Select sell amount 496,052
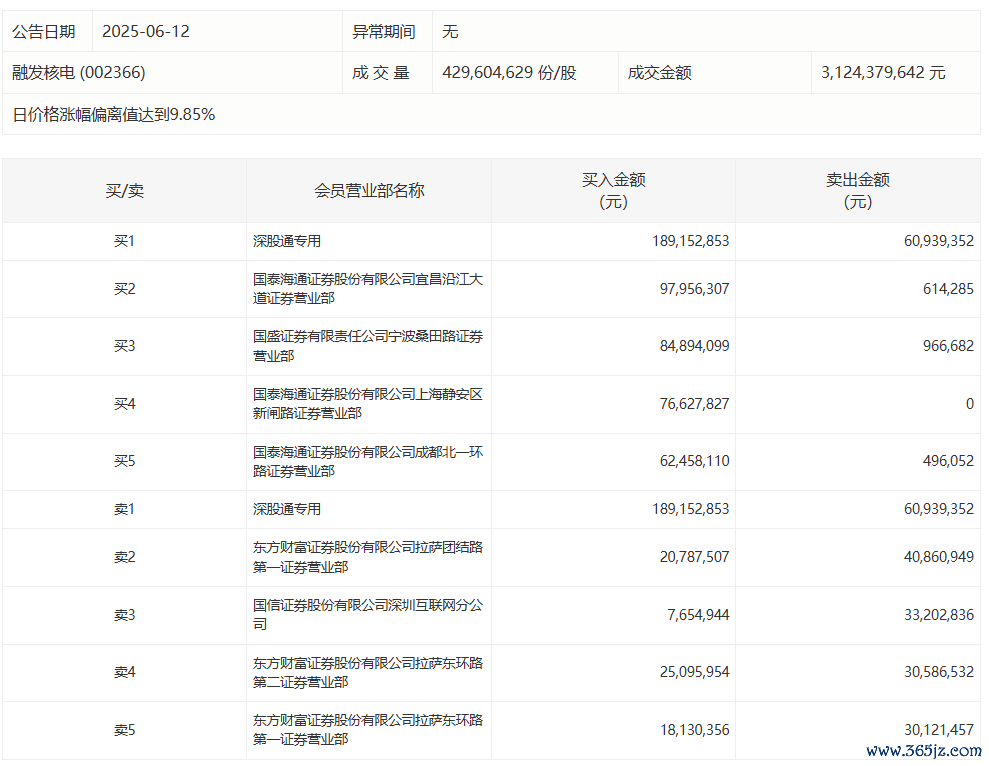The width and height of the screenshot is (989, 766). point(948,461)
